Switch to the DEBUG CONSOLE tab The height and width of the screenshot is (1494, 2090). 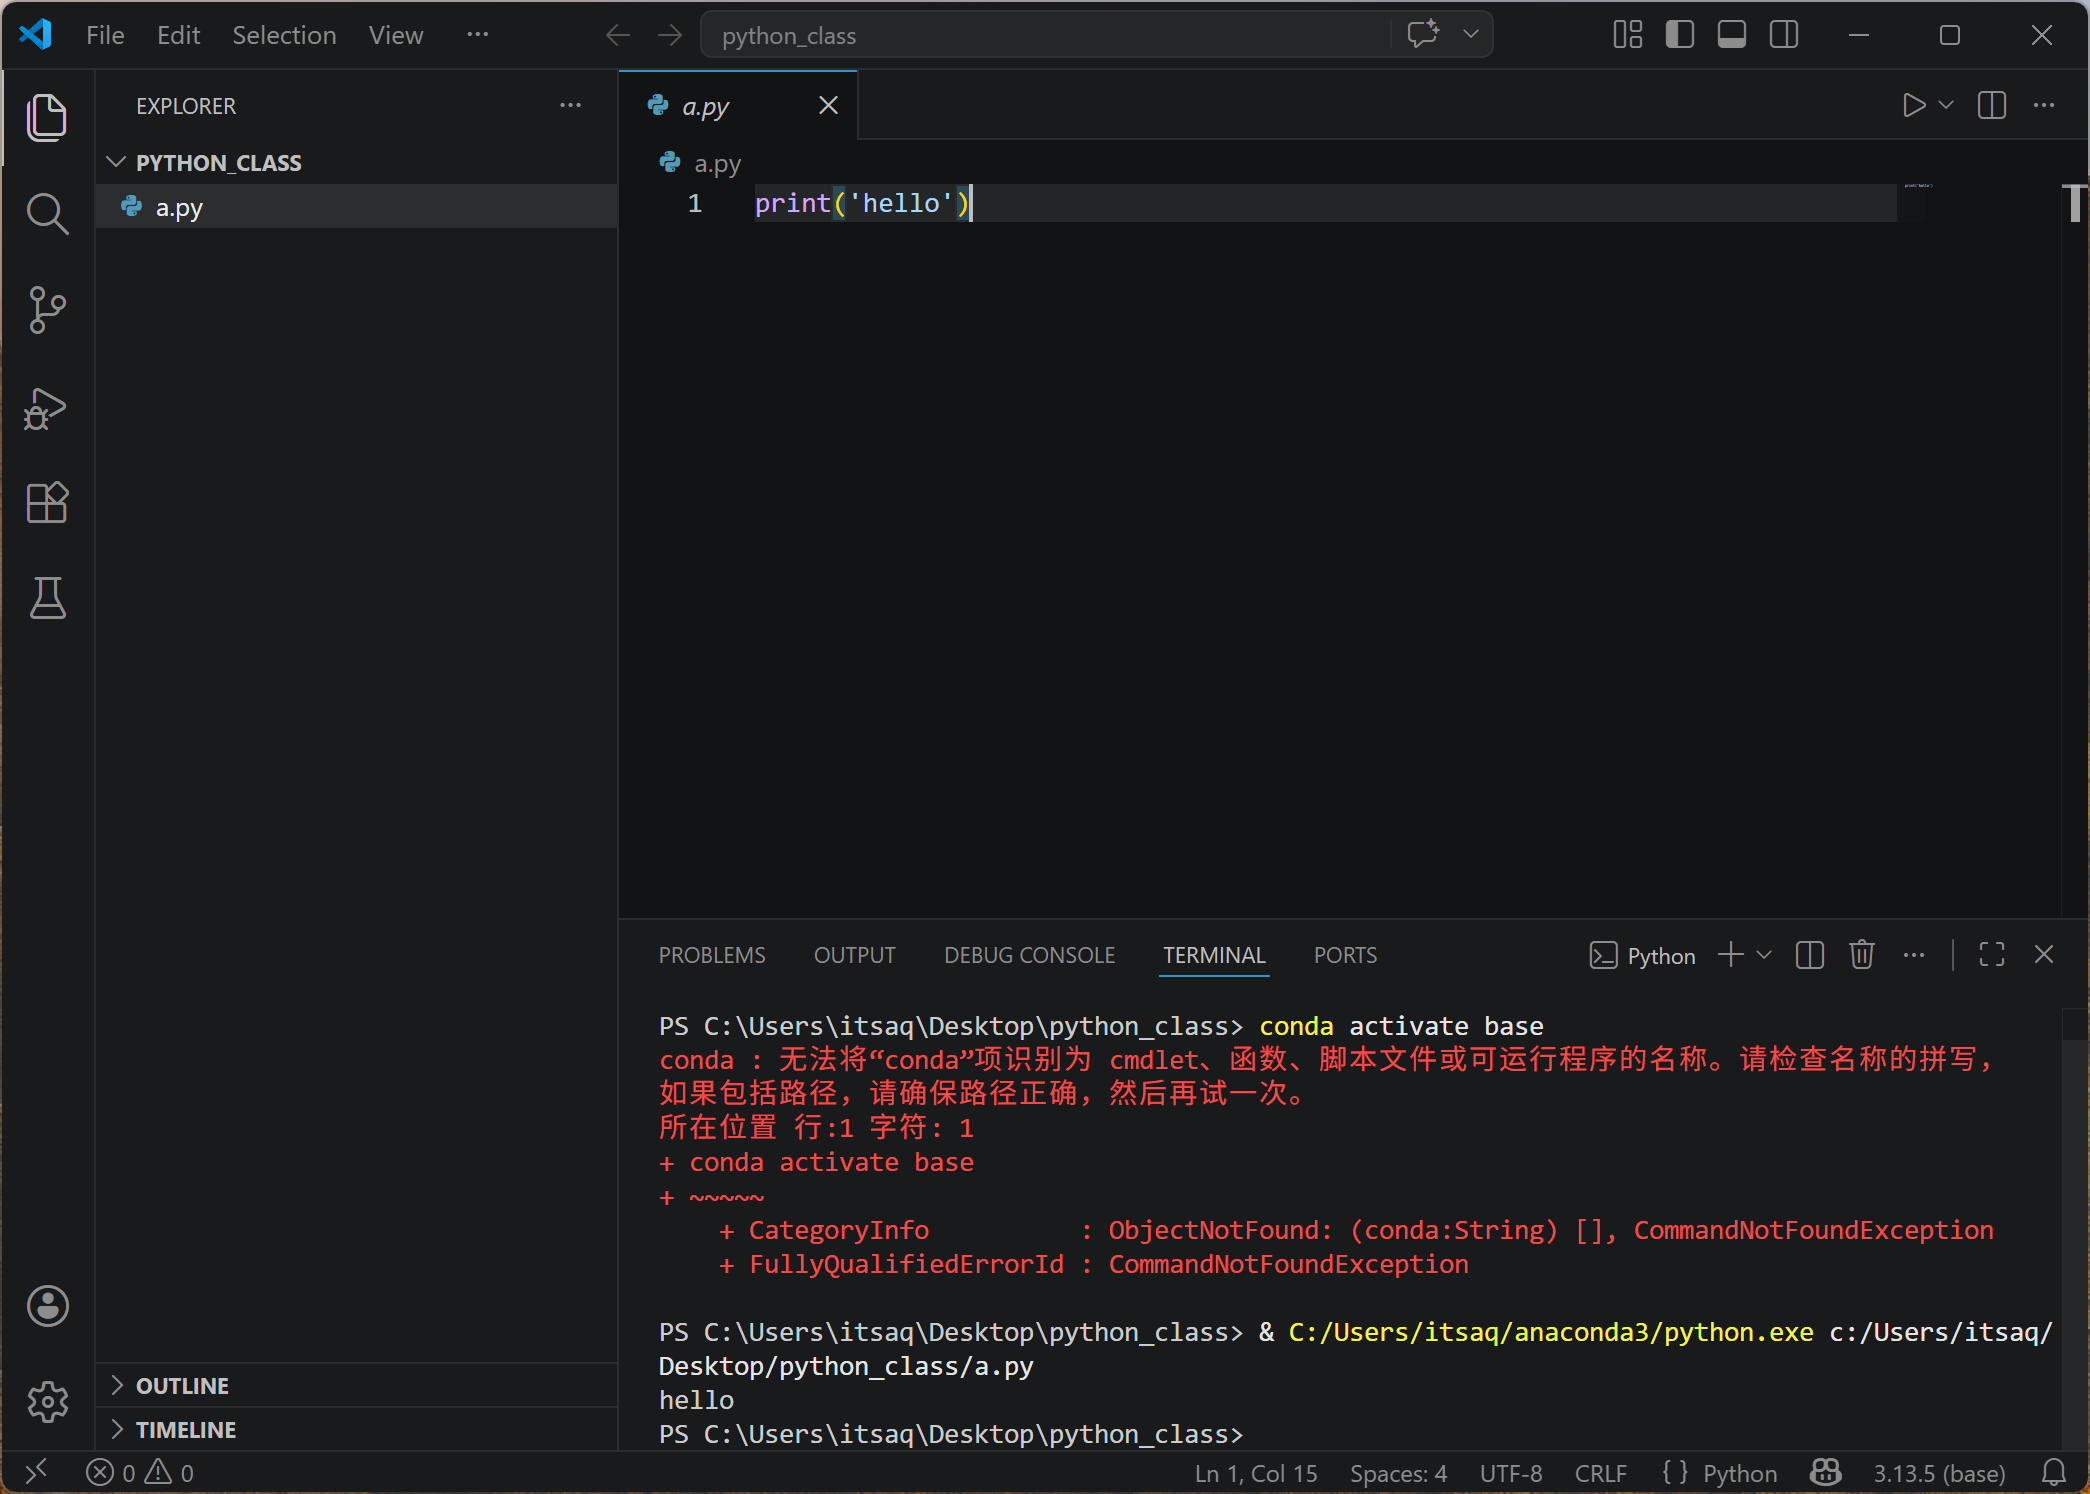tap(1030, 955)
